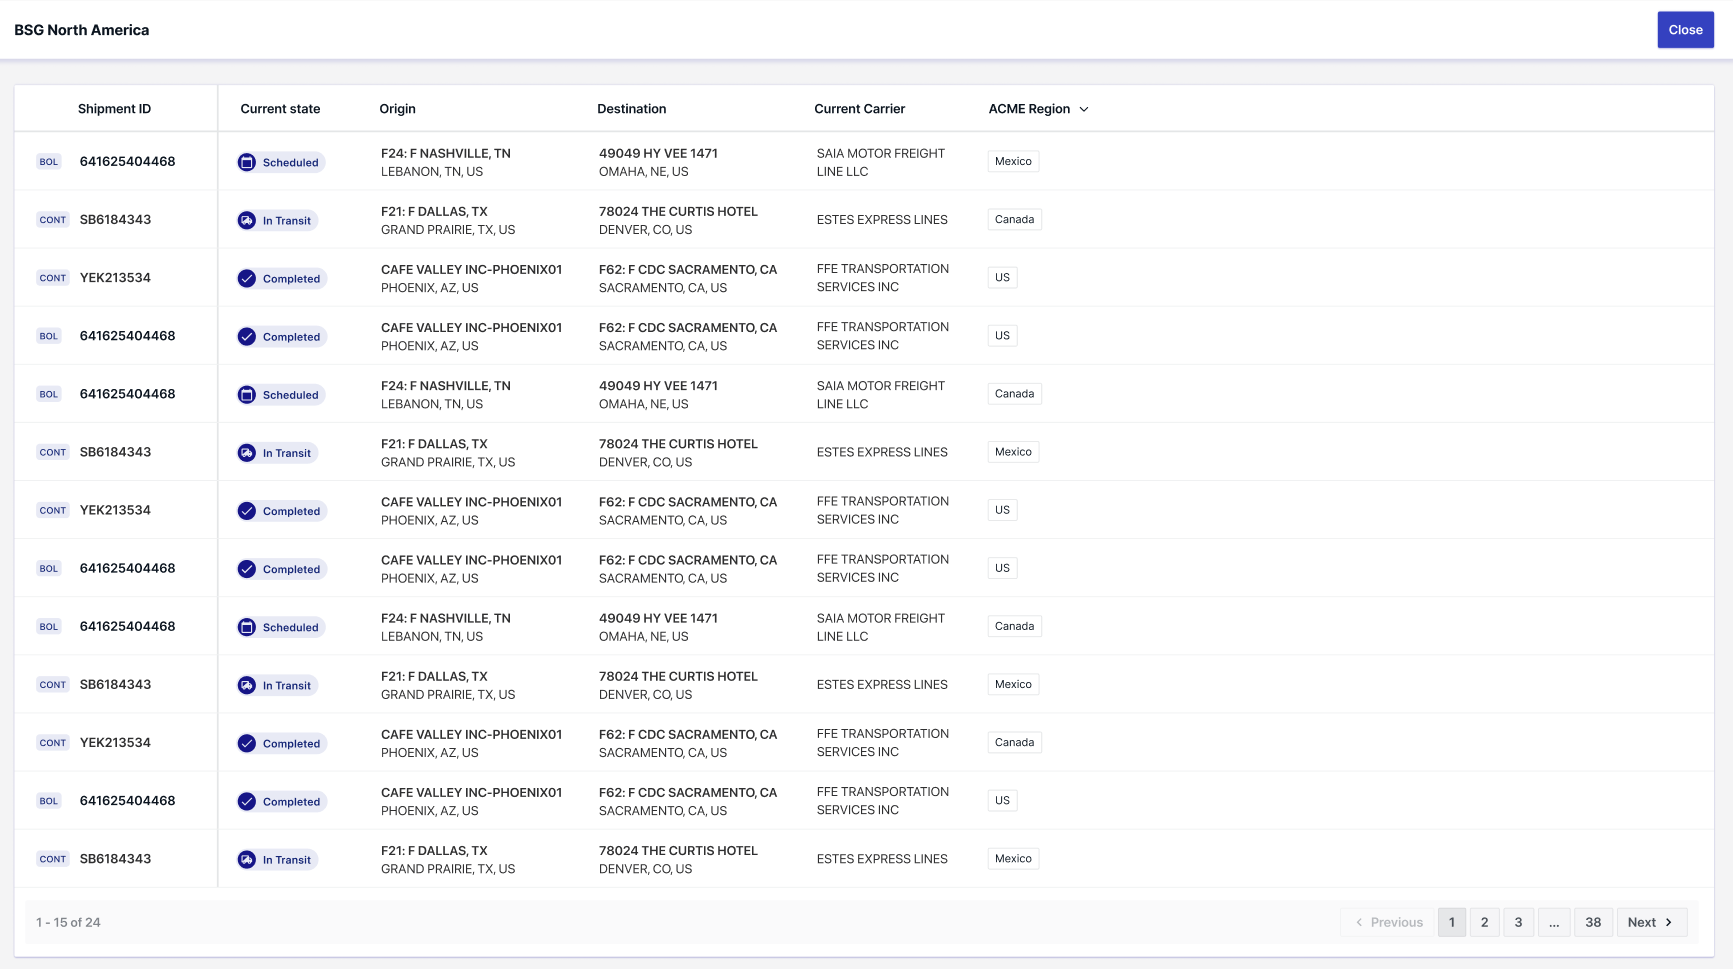Jump to page 38
The width and height of the screenshot is (1733, 969).
tap(1593, 922)
